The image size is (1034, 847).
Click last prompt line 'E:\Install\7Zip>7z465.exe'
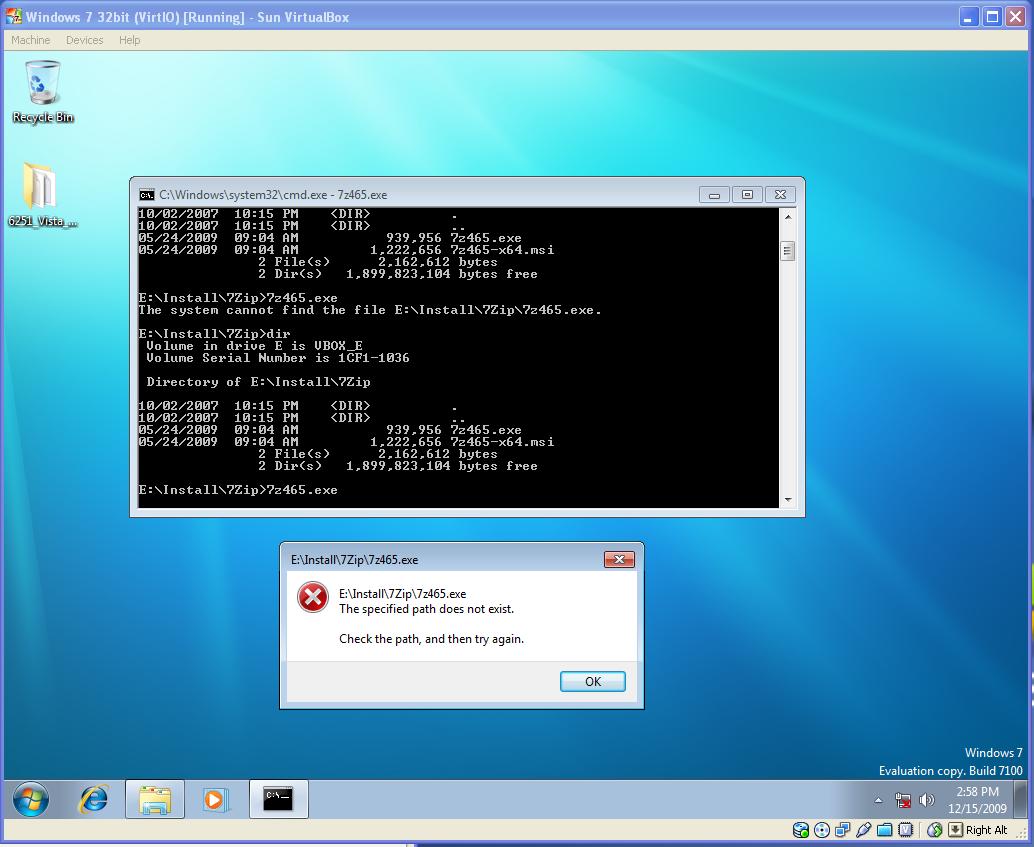tap(237, 490)
